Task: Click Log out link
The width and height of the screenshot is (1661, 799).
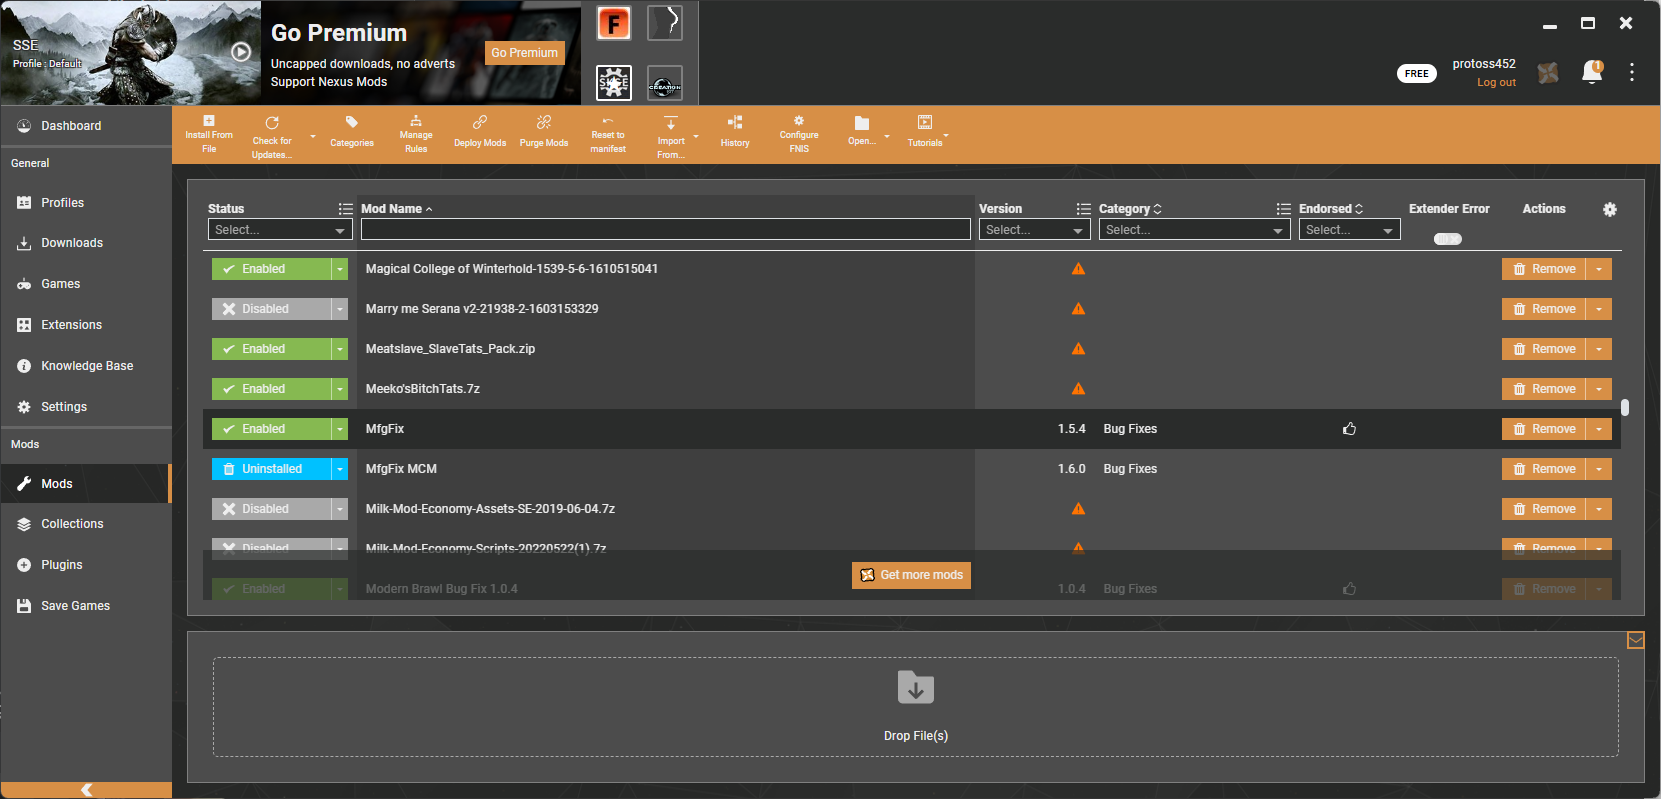Action: 1496,83
